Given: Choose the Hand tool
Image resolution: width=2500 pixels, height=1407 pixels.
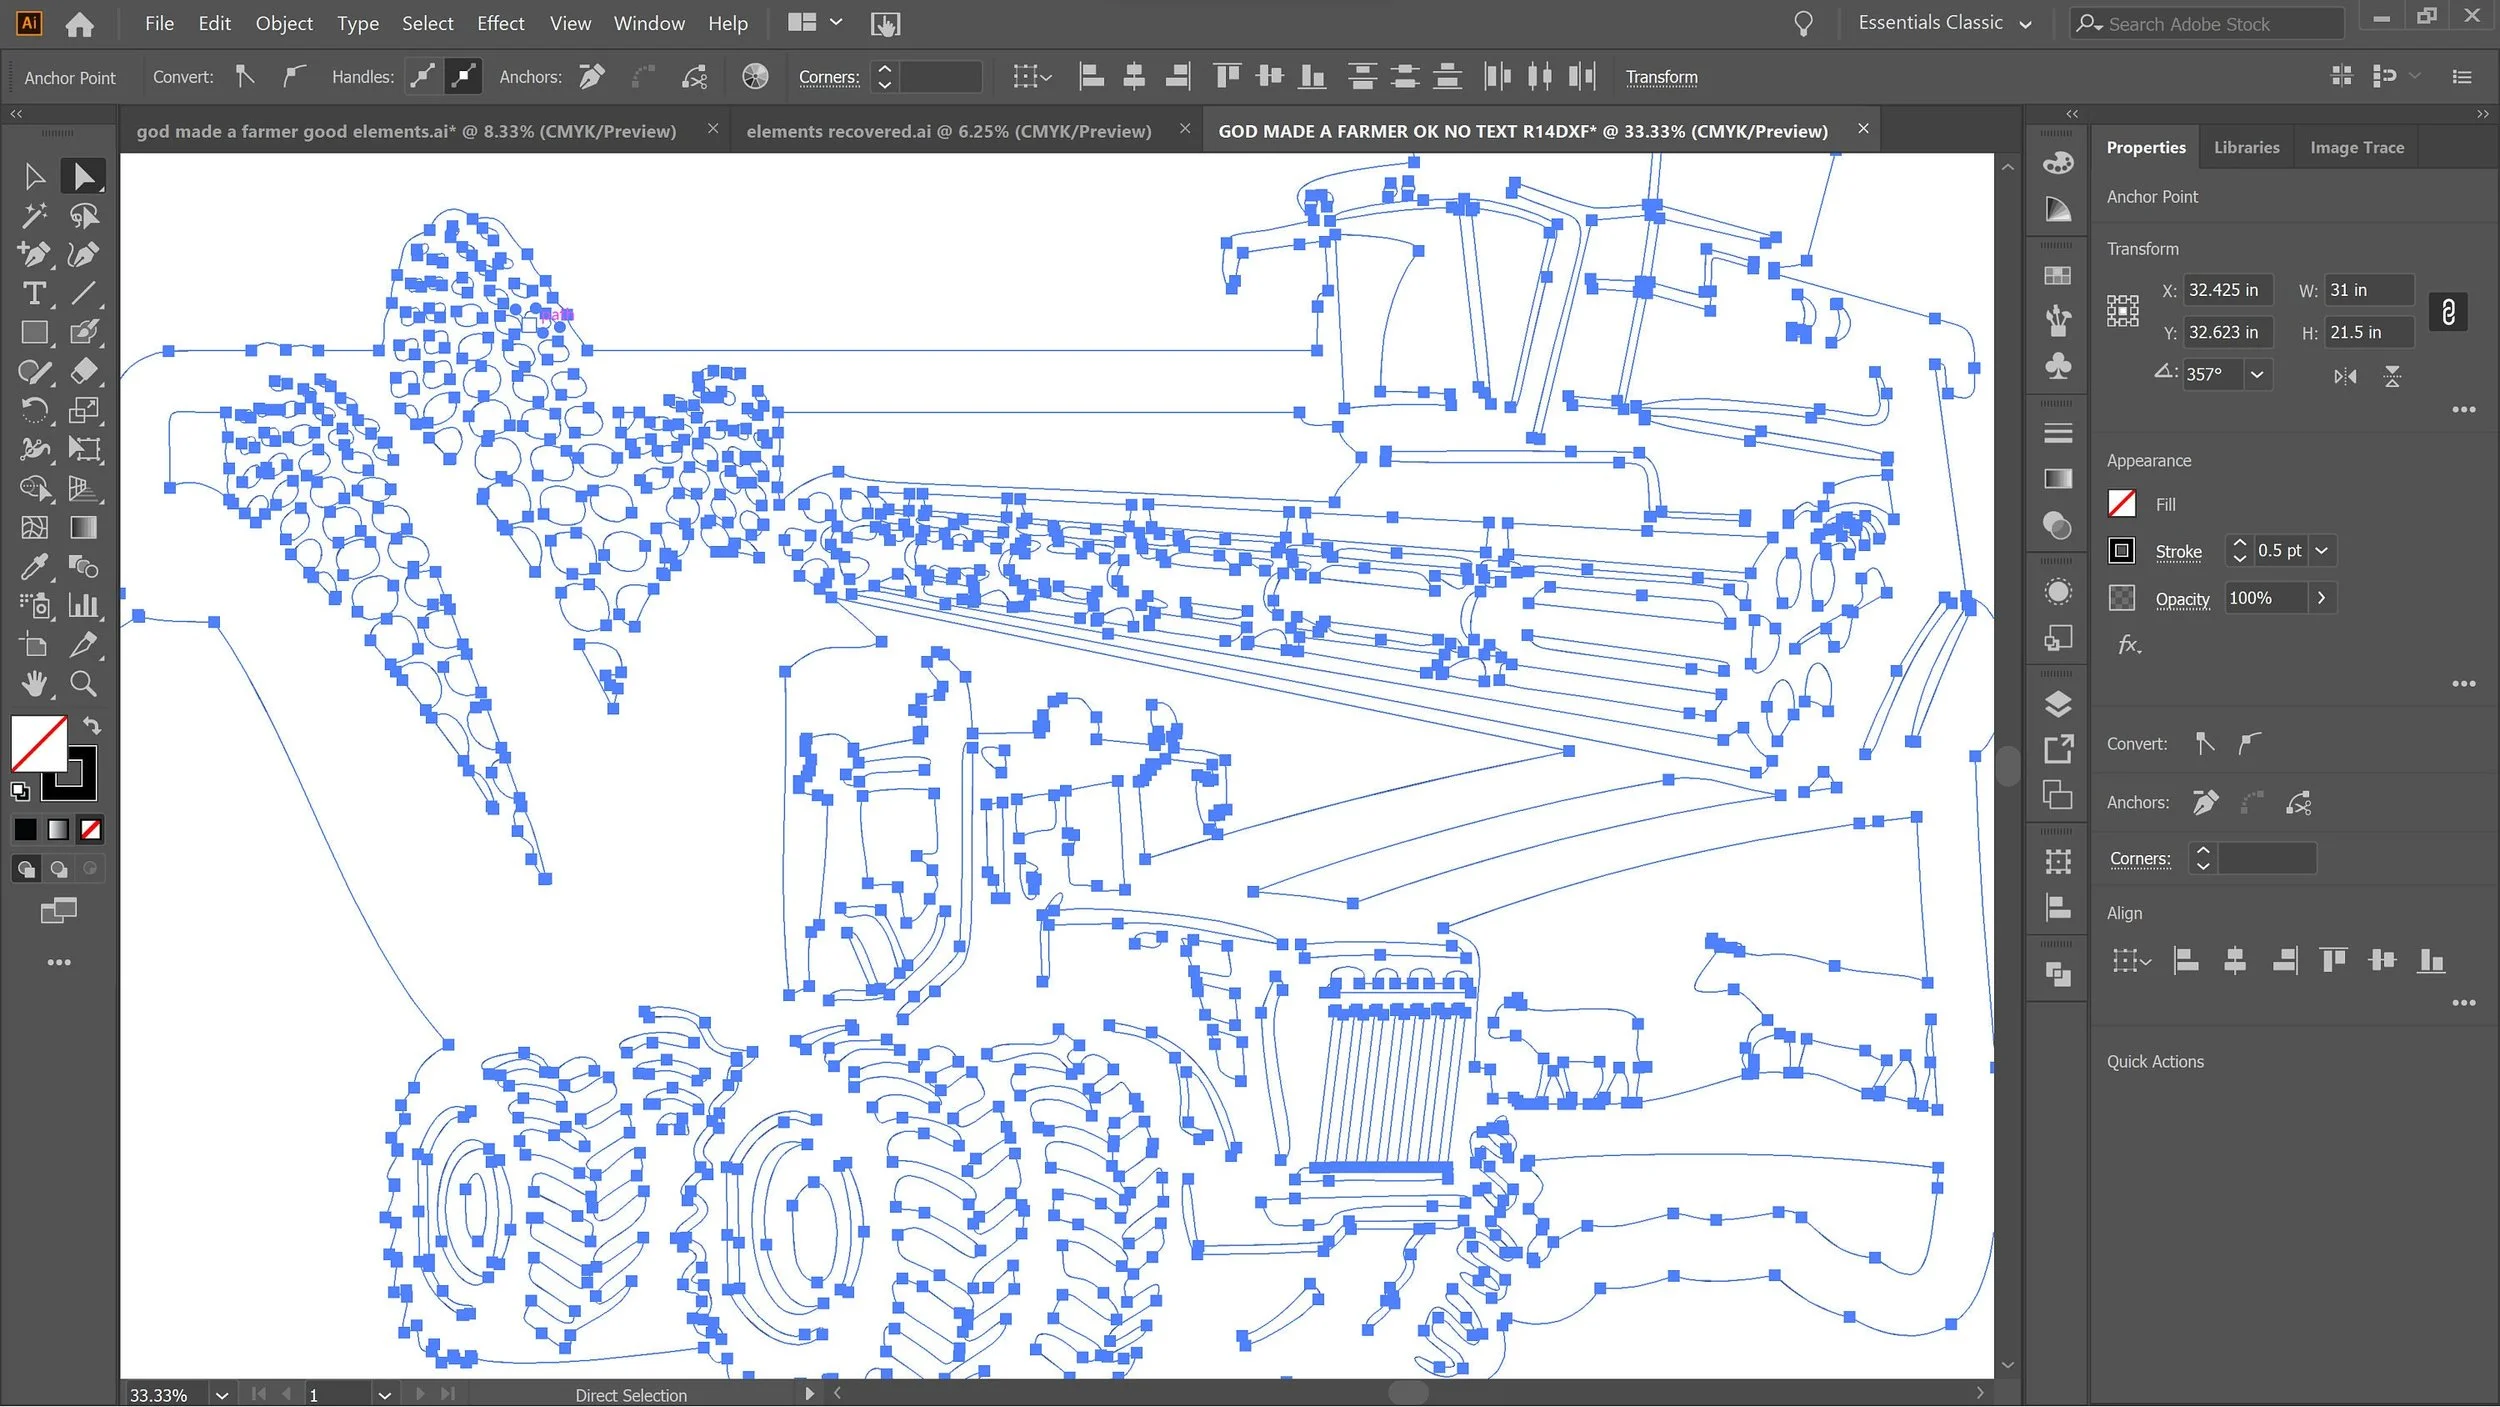Looking at the screenshot, I should point(34,684).
